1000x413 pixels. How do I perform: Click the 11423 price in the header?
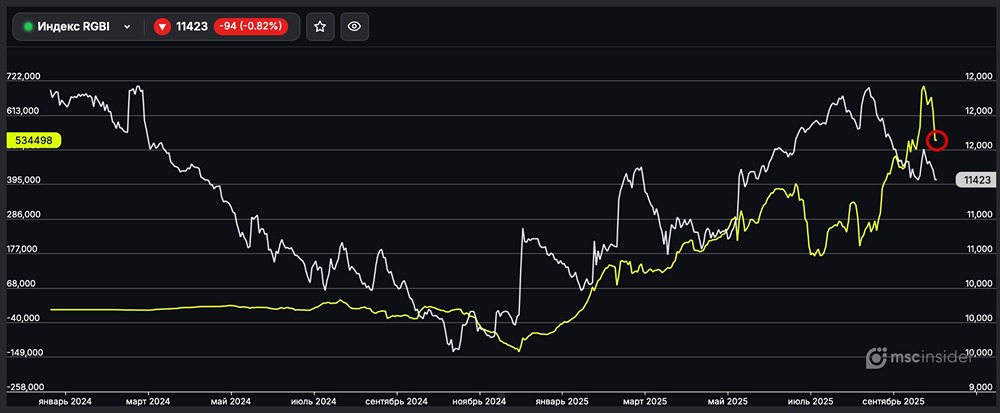(192, 27)
